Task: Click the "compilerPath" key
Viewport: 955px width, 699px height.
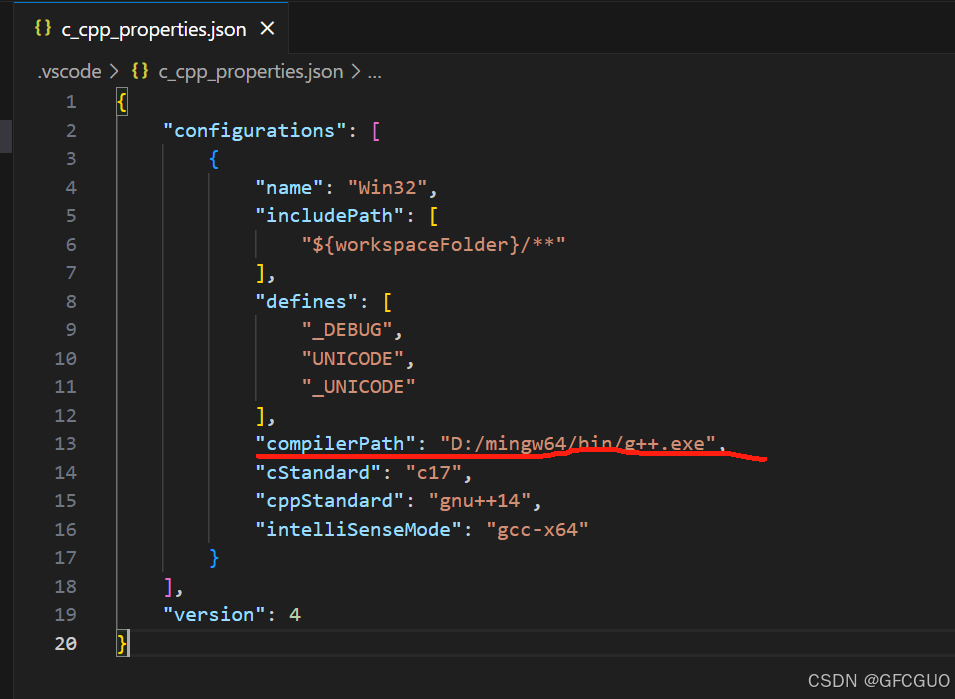Action: coord(336,444)
